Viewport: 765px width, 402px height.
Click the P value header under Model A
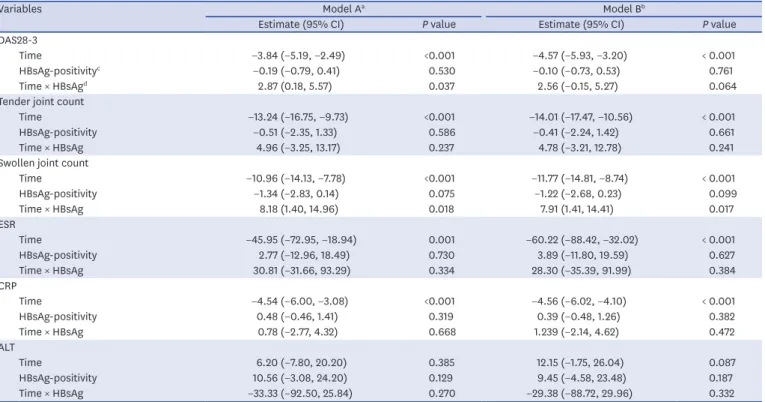[439, 24]
